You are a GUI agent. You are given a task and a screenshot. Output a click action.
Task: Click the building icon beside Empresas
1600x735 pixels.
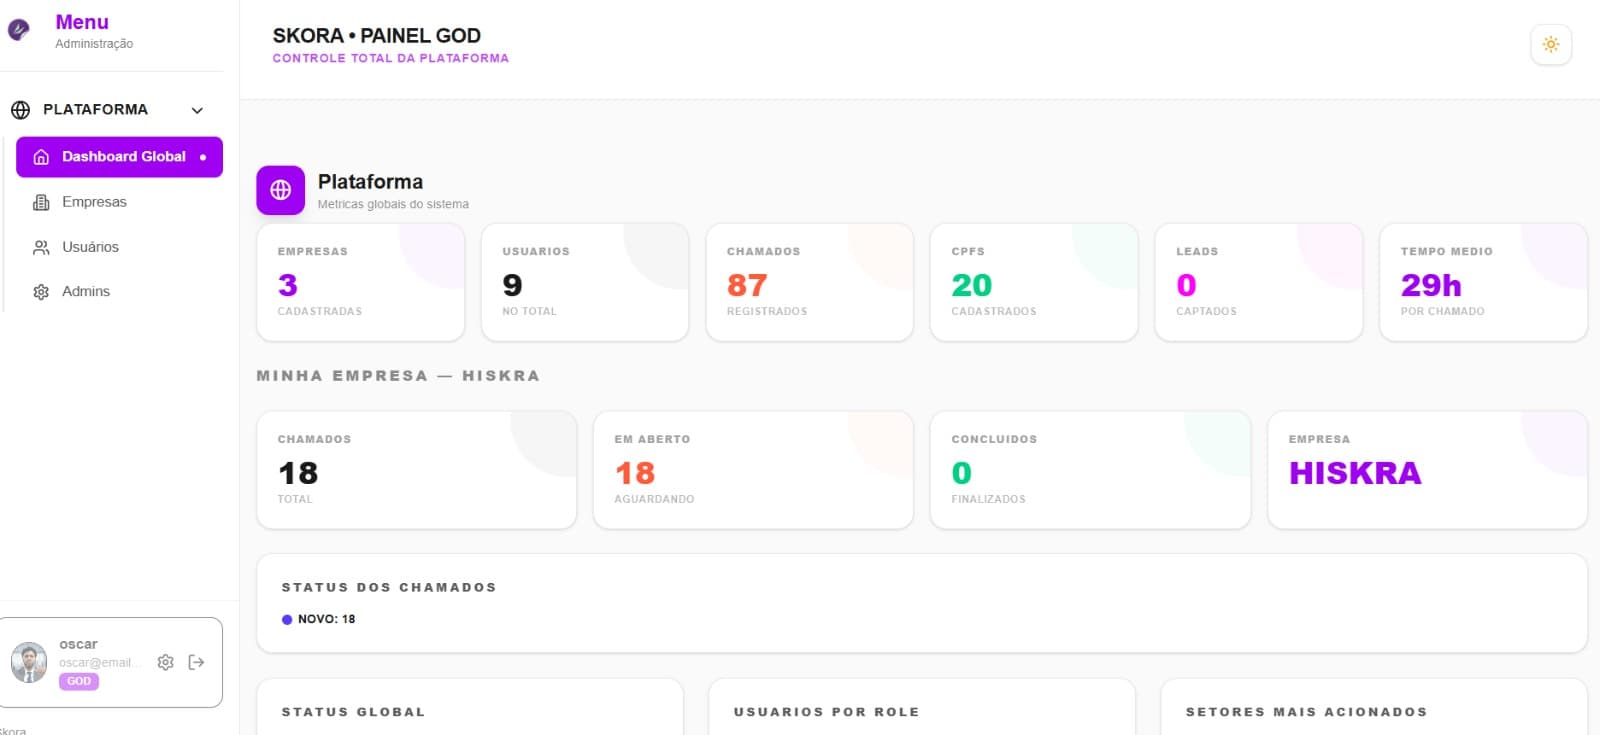click(x=41, y=202)
